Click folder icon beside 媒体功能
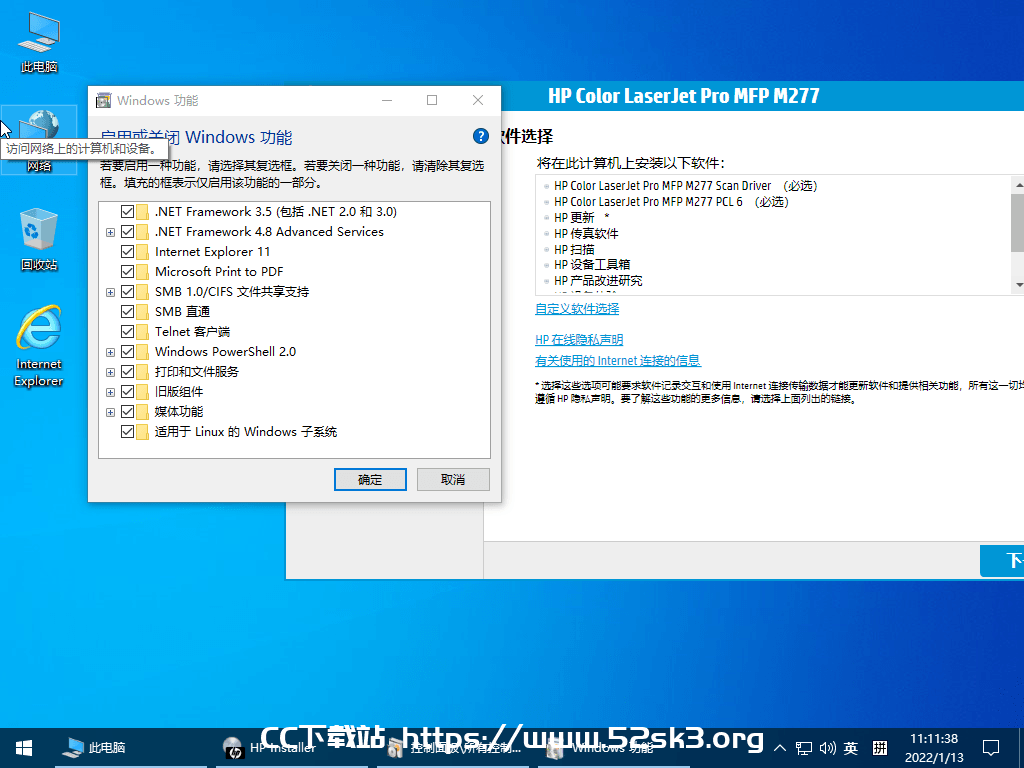 point(142,412)
